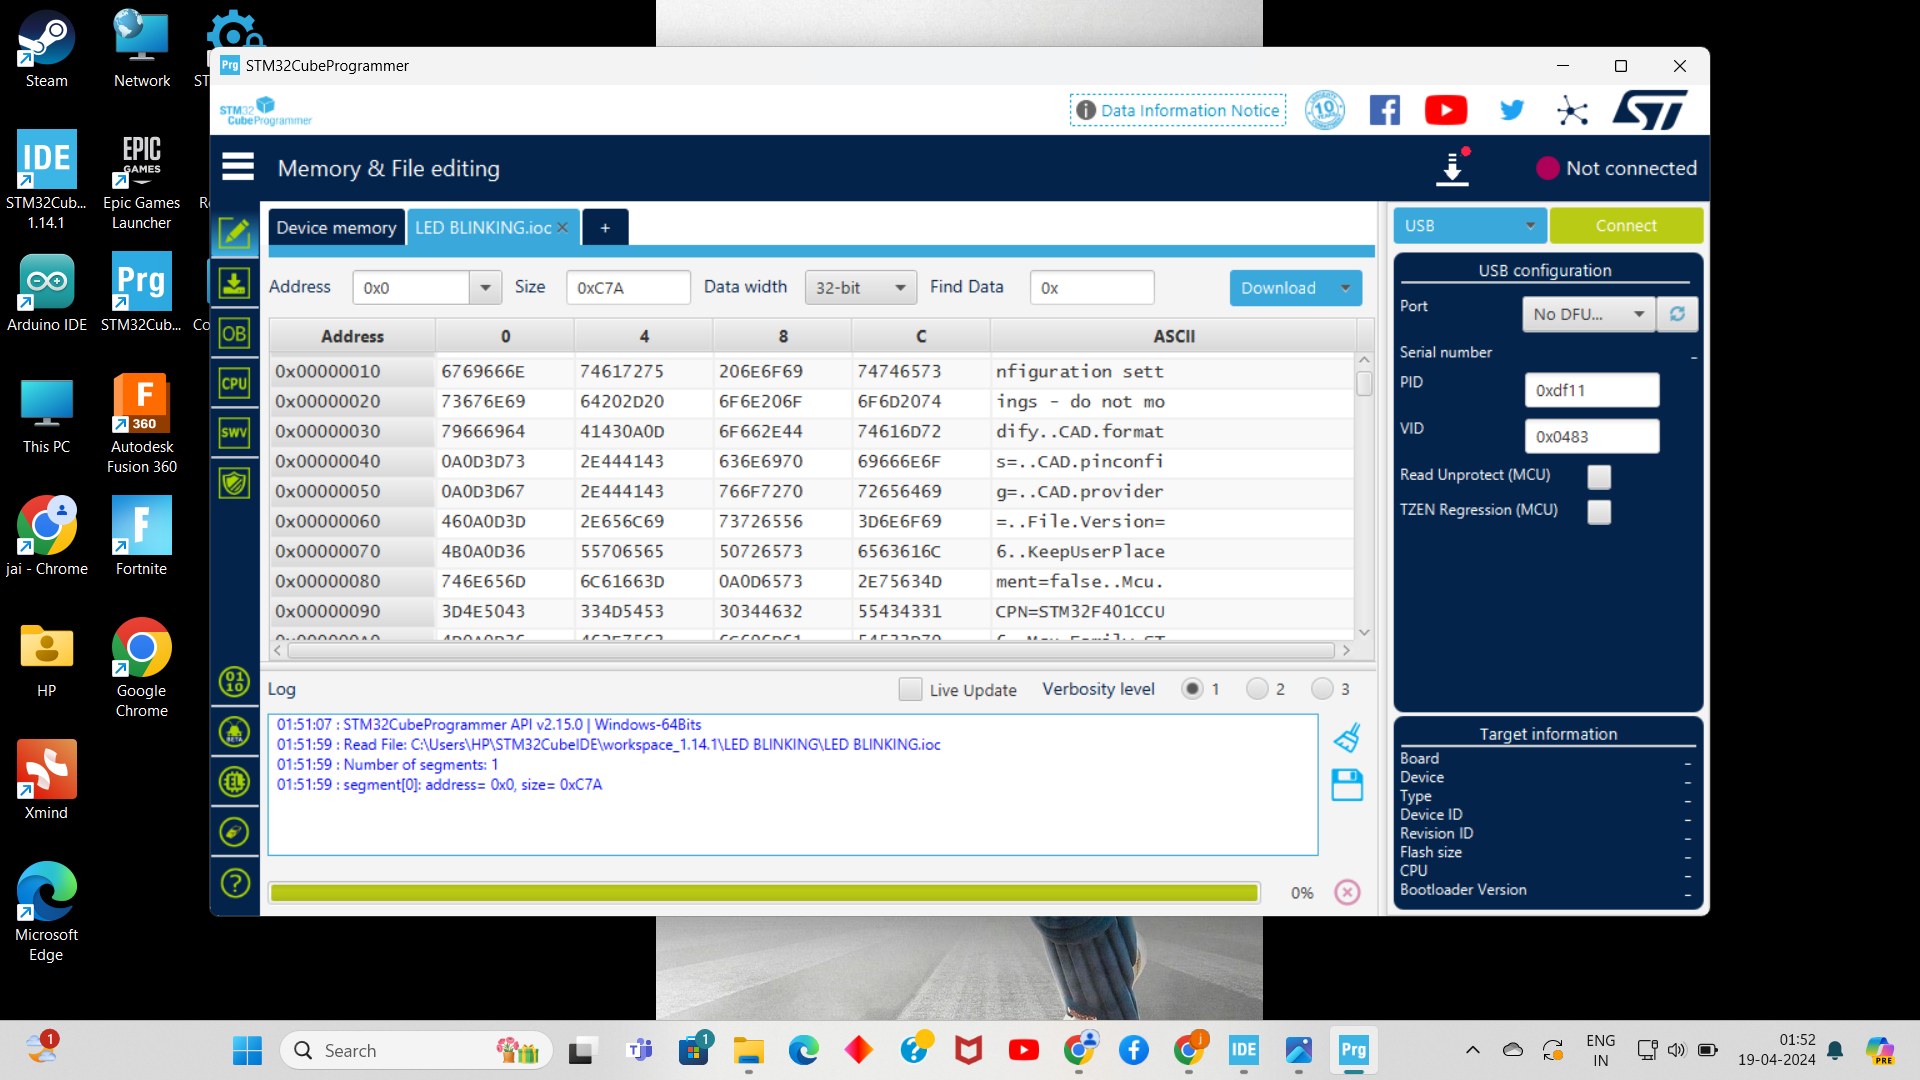Click the Connect button
Screen dimensions: 1920x1080
click(x=1626, y=226)
